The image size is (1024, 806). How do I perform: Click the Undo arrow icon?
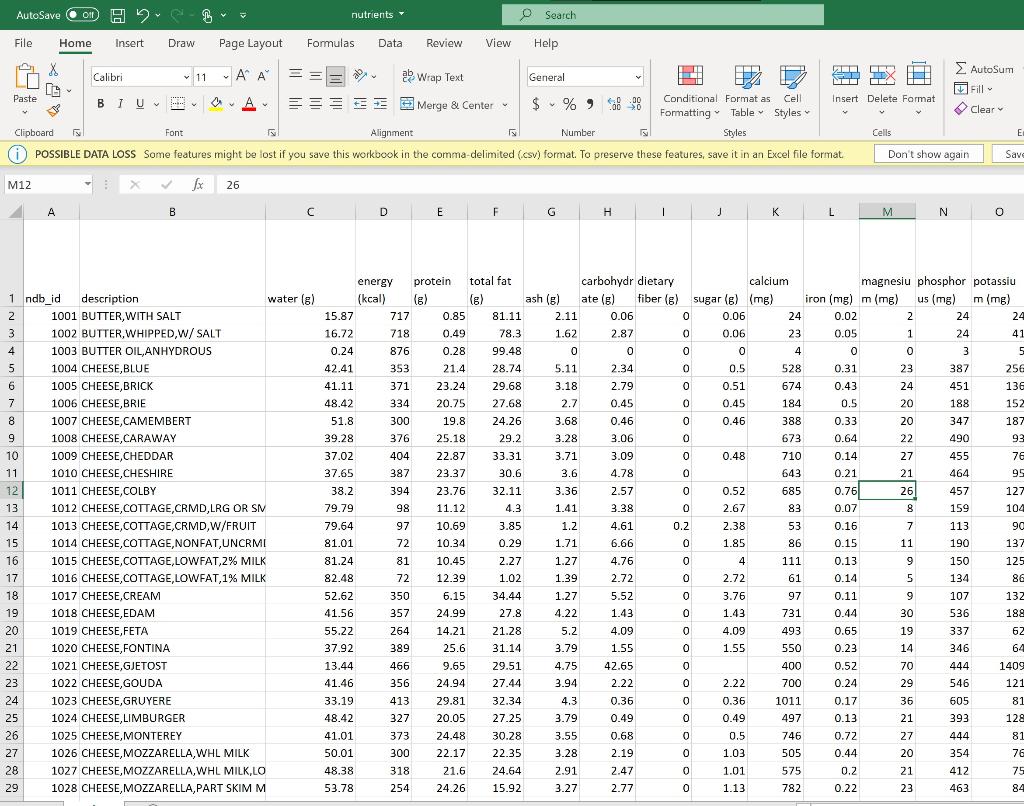tap(143, 15)
